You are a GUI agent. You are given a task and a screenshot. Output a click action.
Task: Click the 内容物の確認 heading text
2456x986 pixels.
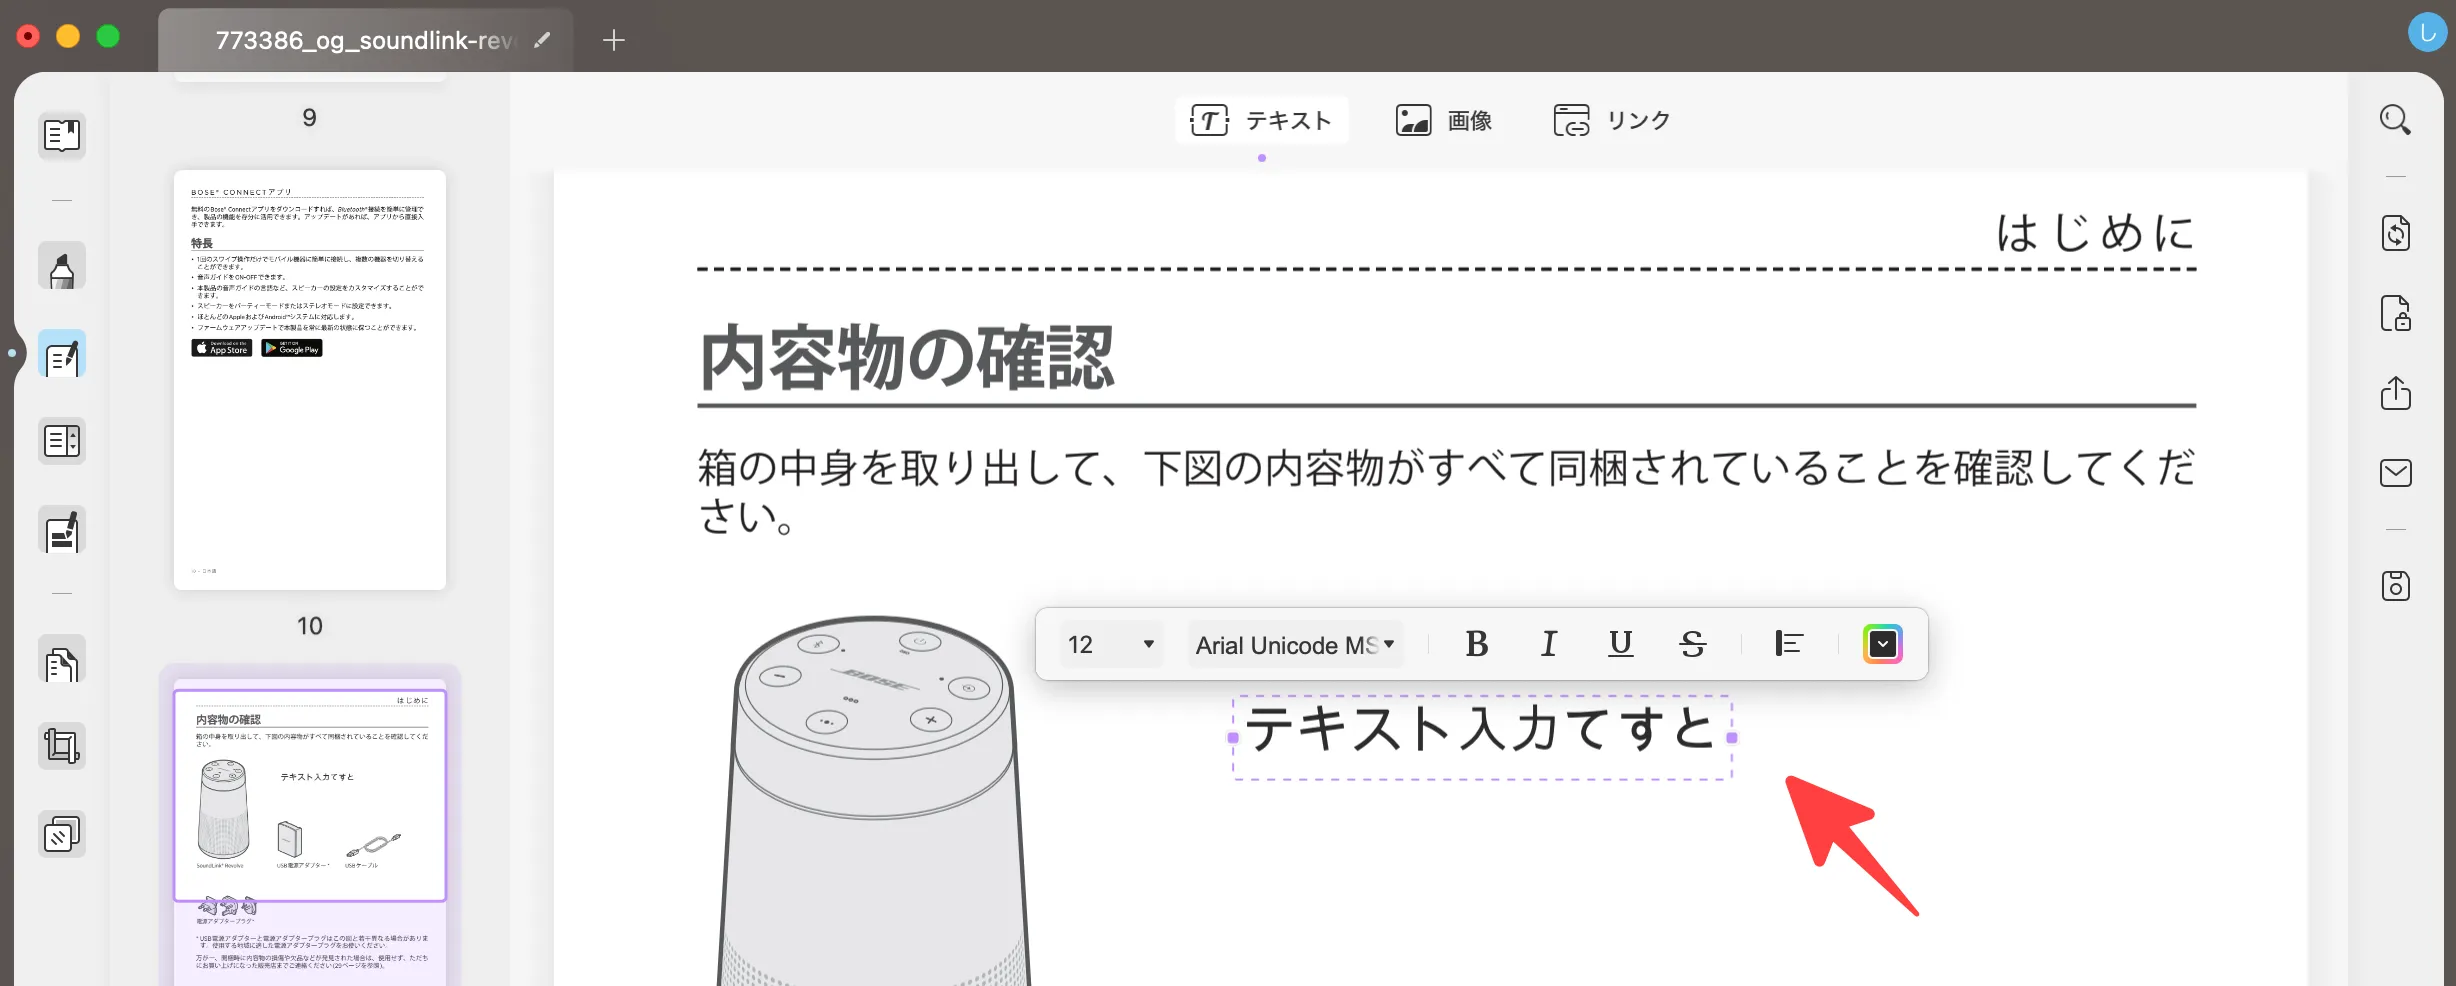pyautogui.click(x=906, y=358)
